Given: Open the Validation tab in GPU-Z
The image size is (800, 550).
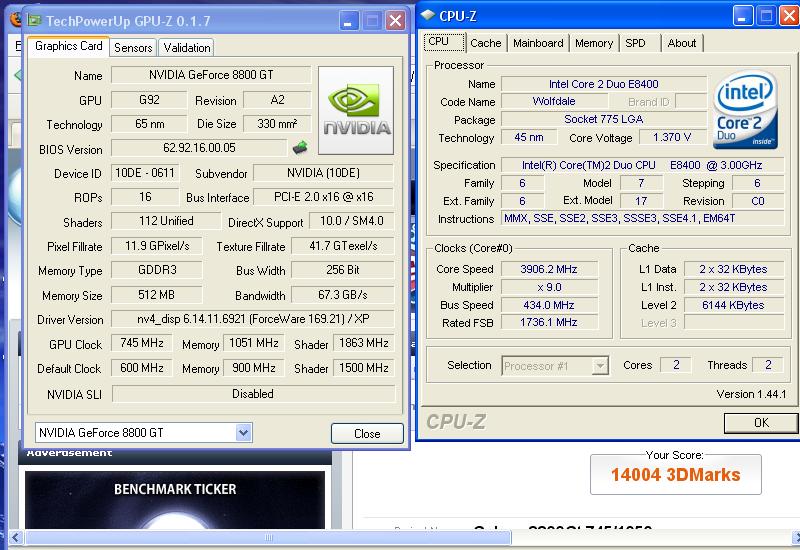Looking at the screenshot, I should pos(186,47).
